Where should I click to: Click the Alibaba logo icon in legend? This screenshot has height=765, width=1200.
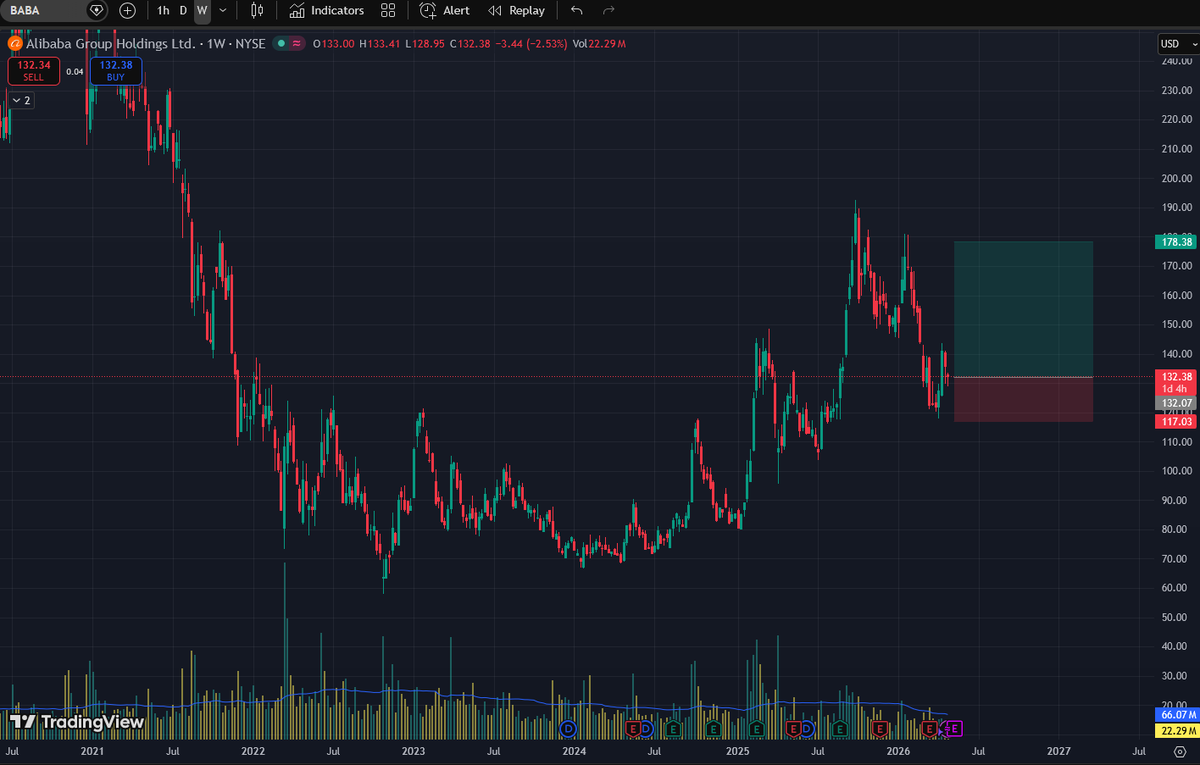[15, 44]
